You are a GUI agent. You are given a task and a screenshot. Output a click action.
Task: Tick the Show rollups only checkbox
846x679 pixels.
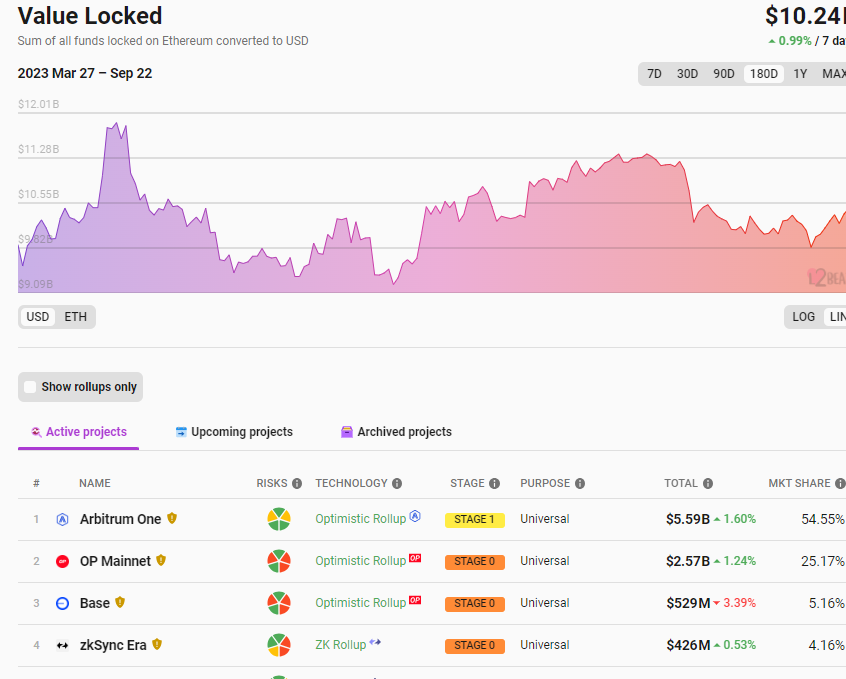[30, 387]
